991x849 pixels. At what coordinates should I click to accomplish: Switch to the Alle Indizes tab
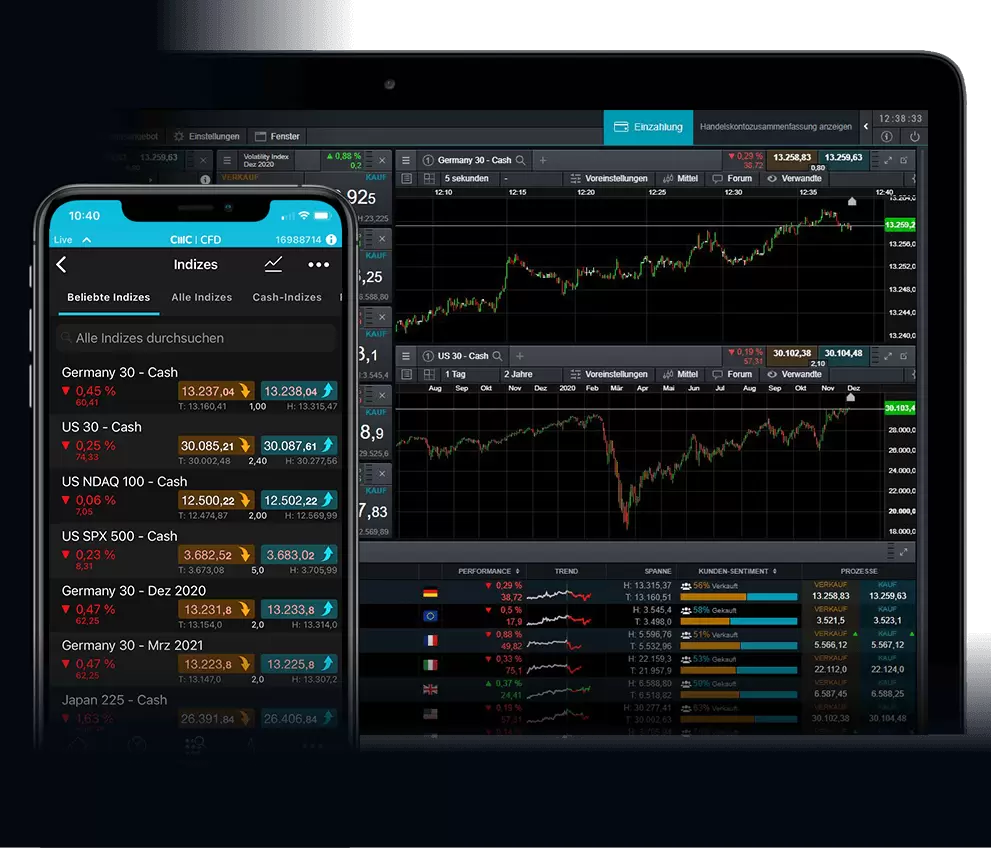[x=201, y=297]
